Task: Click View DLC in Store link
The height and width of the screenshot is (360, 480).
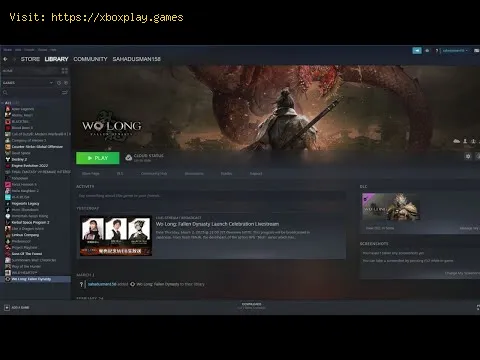Action: point(380,228)
